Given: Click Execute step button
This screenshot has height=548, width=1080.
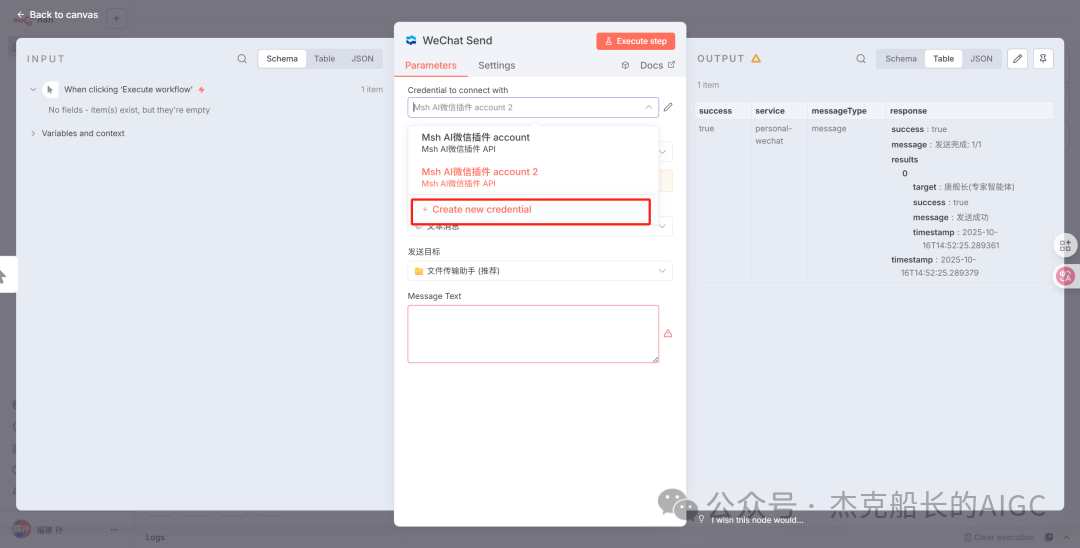Looking at the screenshot, I should 635,41.
